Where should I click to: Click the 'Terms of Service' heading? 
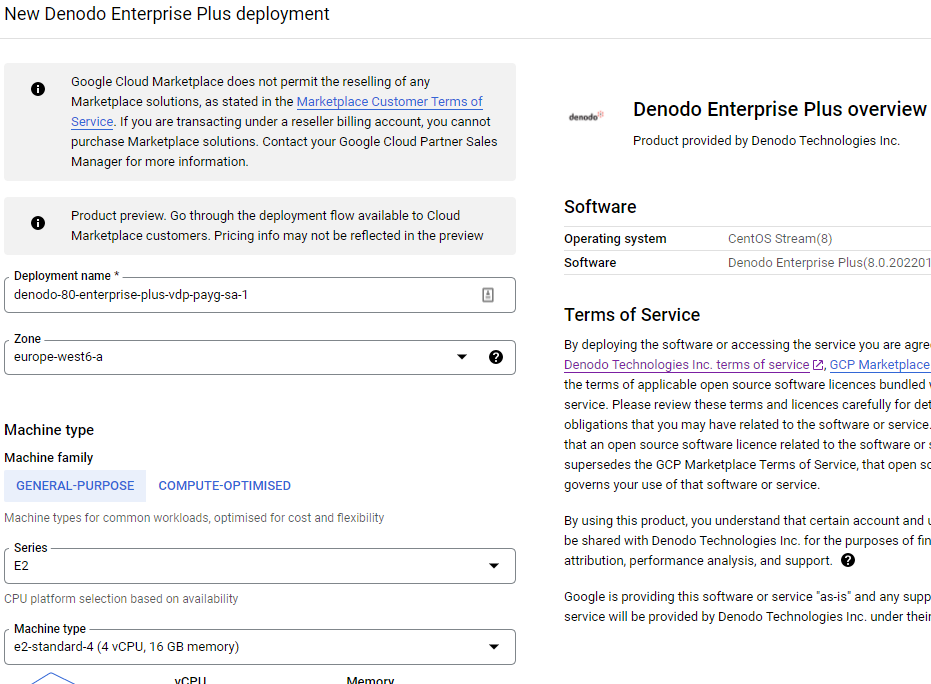(x=632, y=315)
